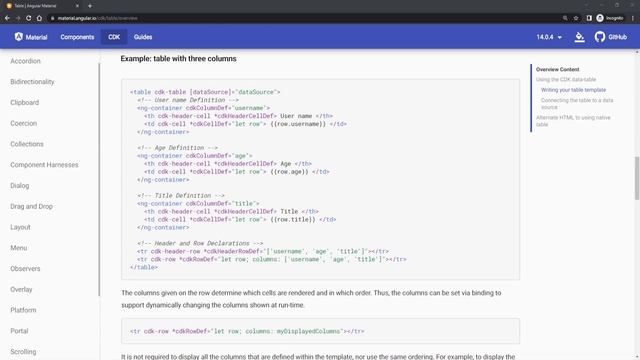Open the browser home page icon
This screenshot has width=640, height=360.
click(x=39, y=18)
